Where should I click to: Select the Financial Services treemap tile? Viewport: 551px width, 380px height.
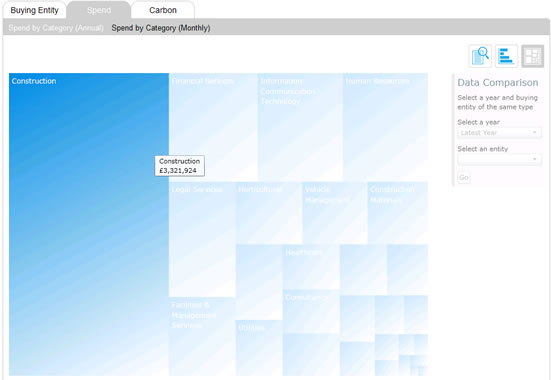pyautogui.click(x=213, y=127)
